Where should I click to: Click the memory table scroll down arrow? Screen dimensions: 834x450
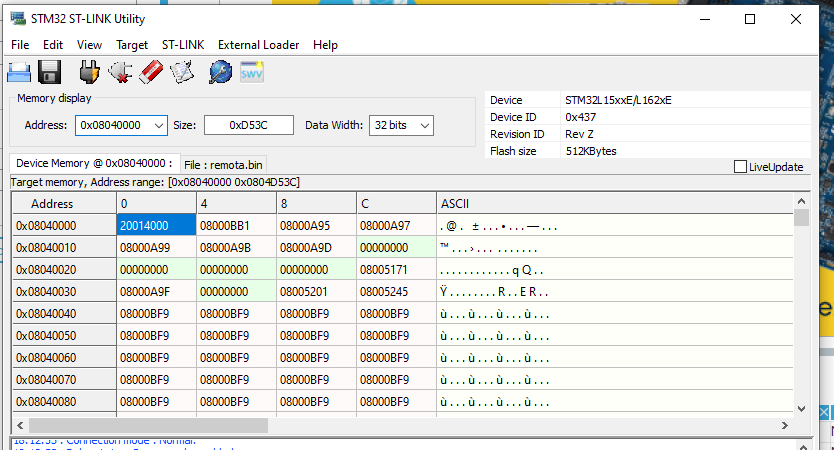[x=802, y=409]
